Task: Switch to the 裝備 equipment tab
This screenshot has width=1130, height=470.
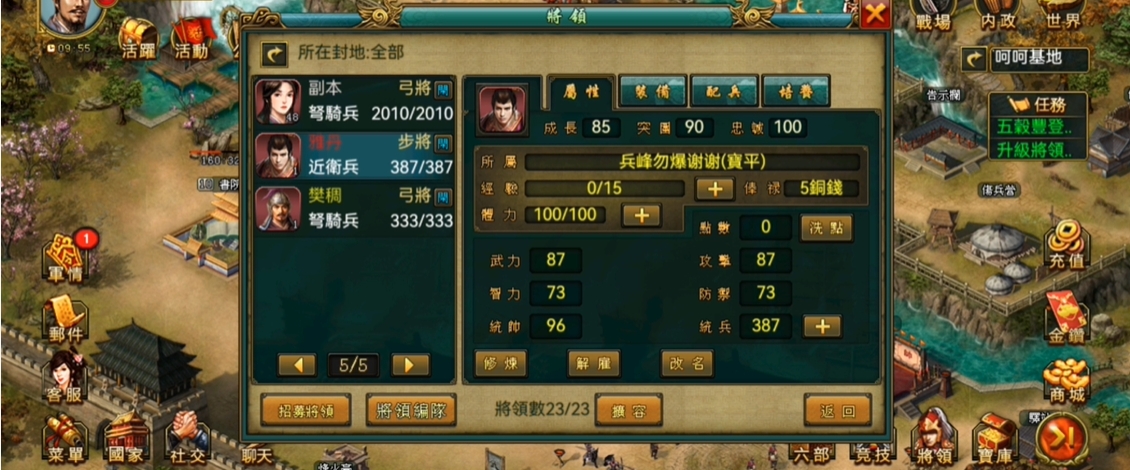Action: [652, 92]
